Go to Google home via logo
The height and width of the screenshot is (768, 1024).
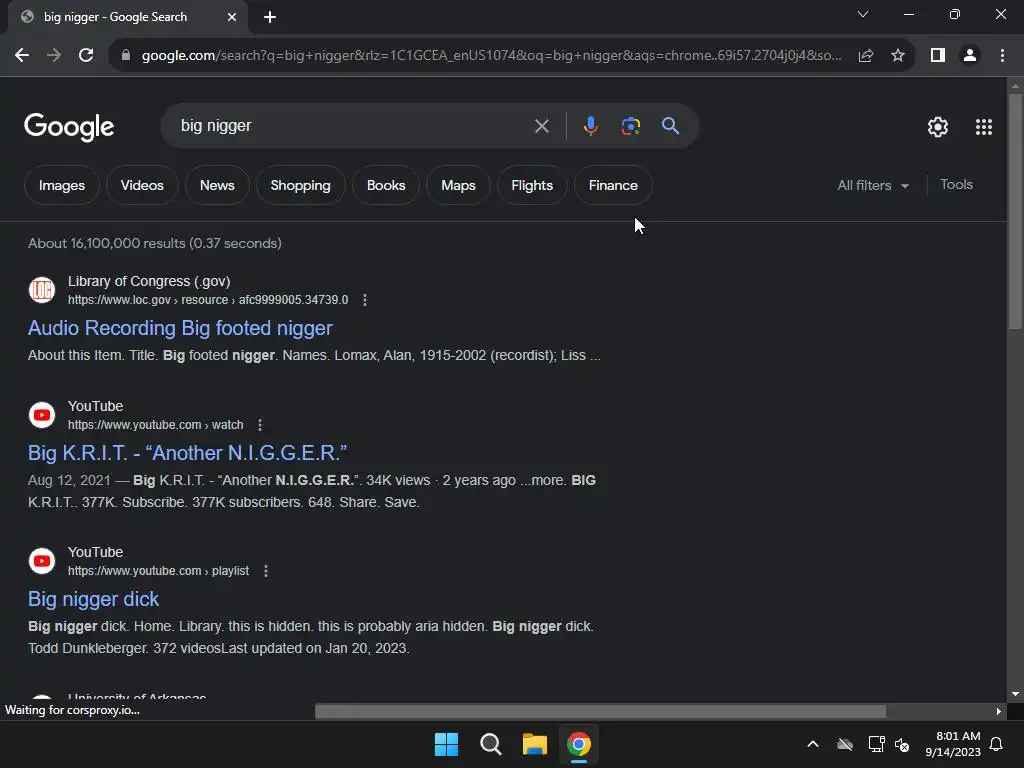(x=69, y=127)
